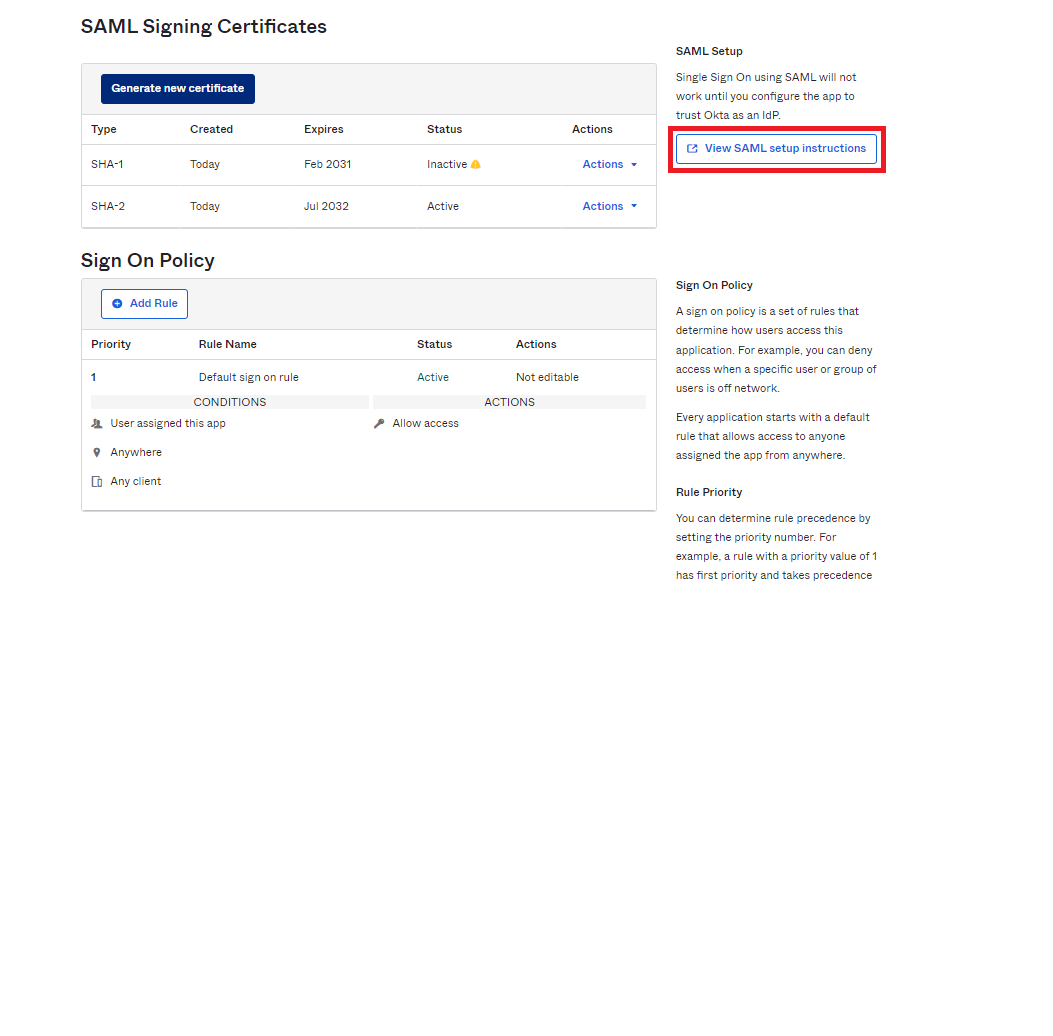Click the Inactive status of the SHA-1 certificate
The width and height of the screenshot is (1053, 1036).
[x=446, y=165]
